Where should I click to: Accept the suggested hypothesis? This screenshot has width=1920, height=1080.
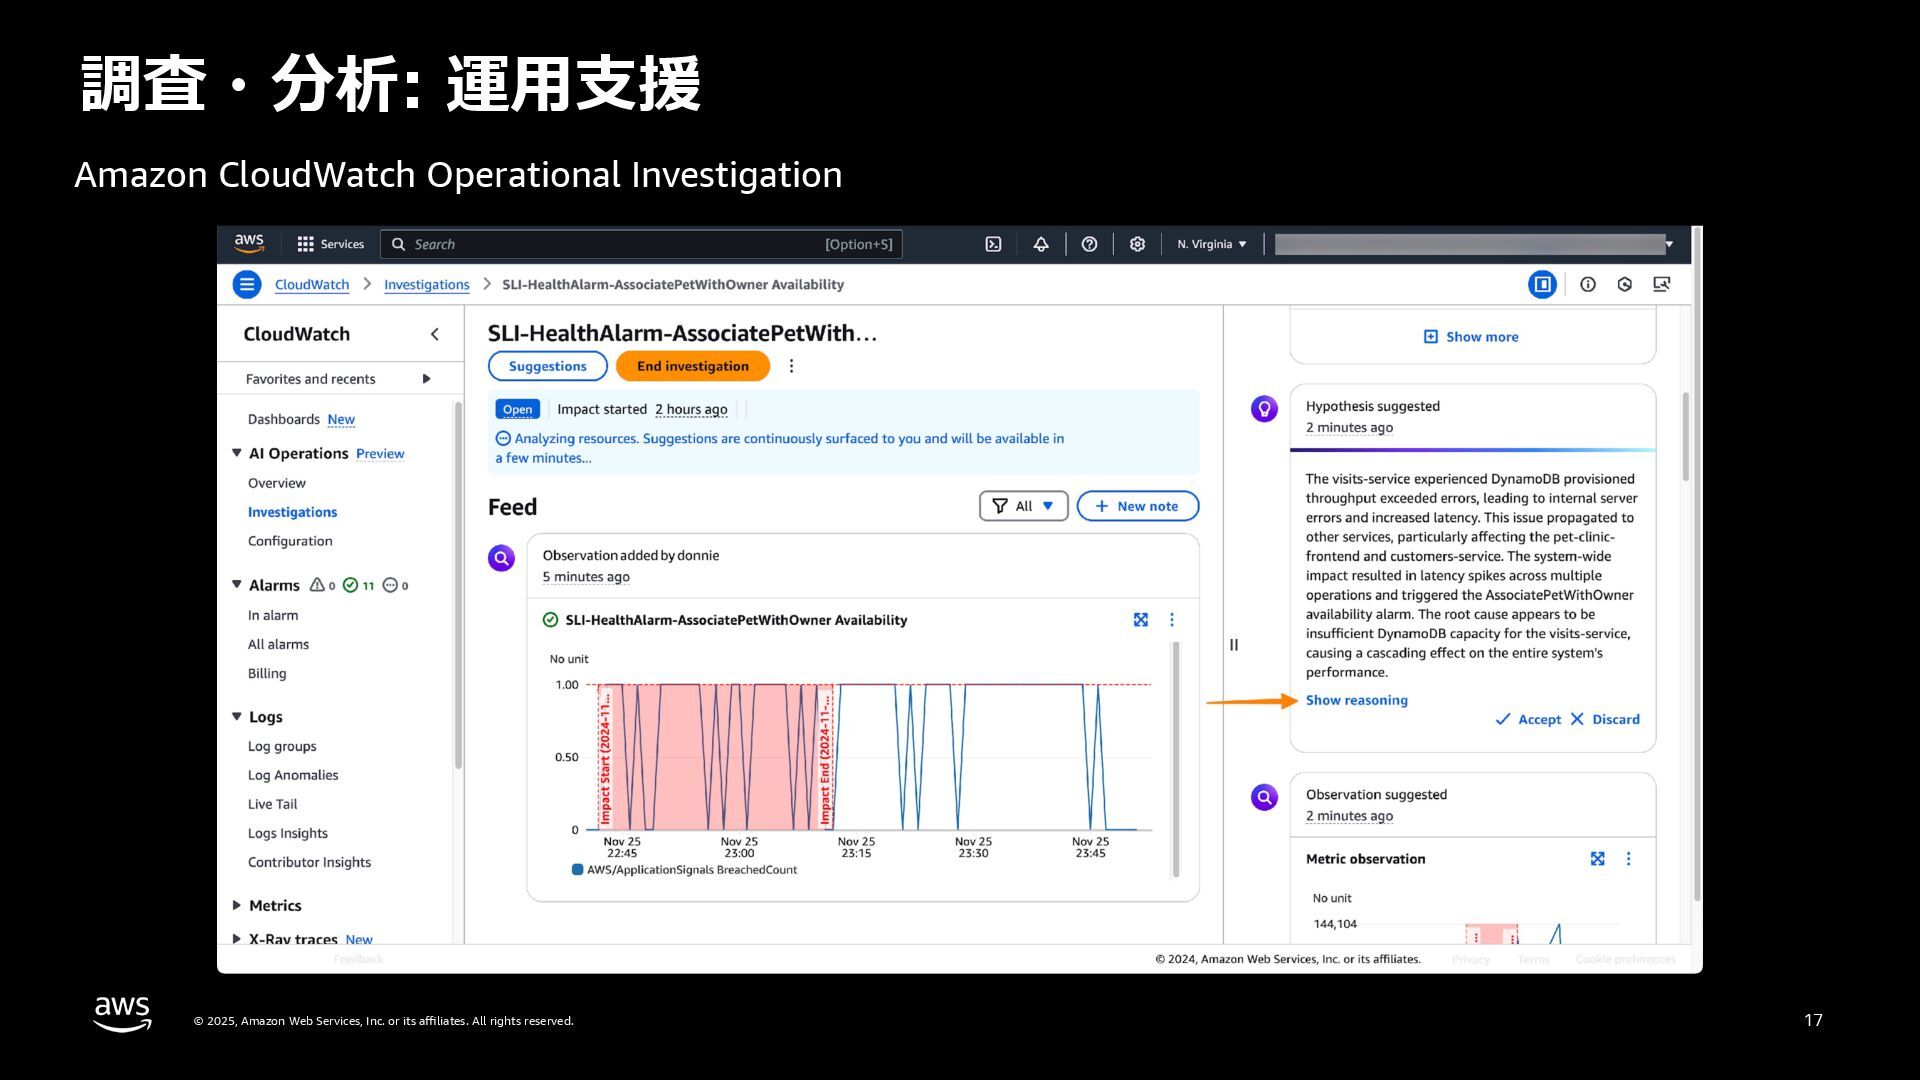click(1528, 719)
